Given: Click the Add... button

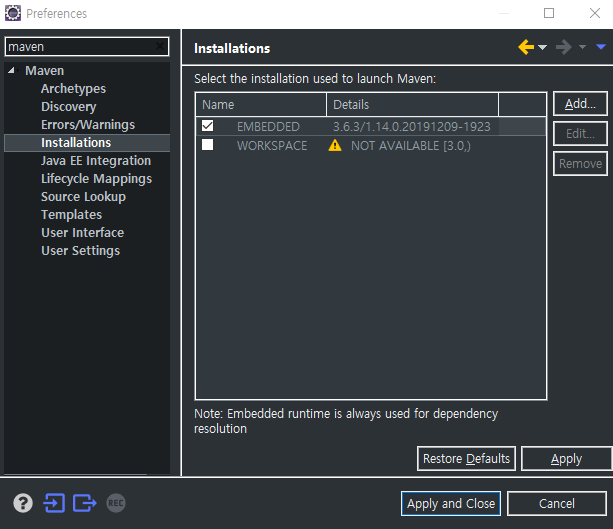Looking at the screenshot, I should point(580,104).
